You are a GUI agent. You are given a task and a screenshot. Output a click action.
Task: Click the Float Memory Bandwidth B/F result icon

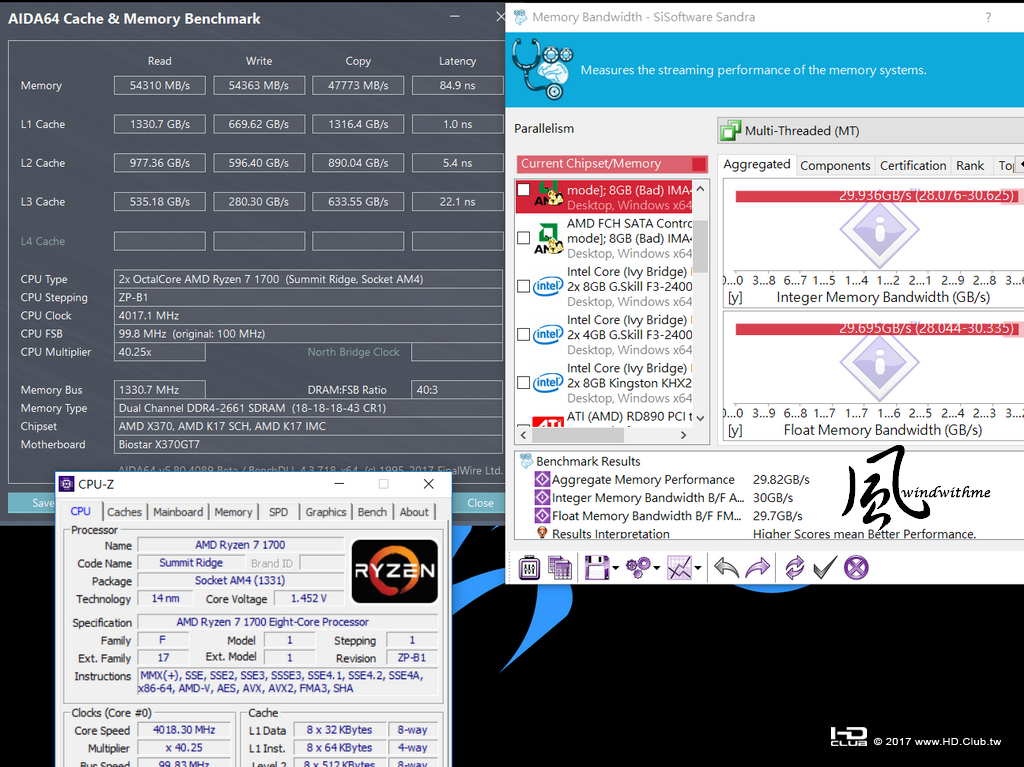(542, 515)
